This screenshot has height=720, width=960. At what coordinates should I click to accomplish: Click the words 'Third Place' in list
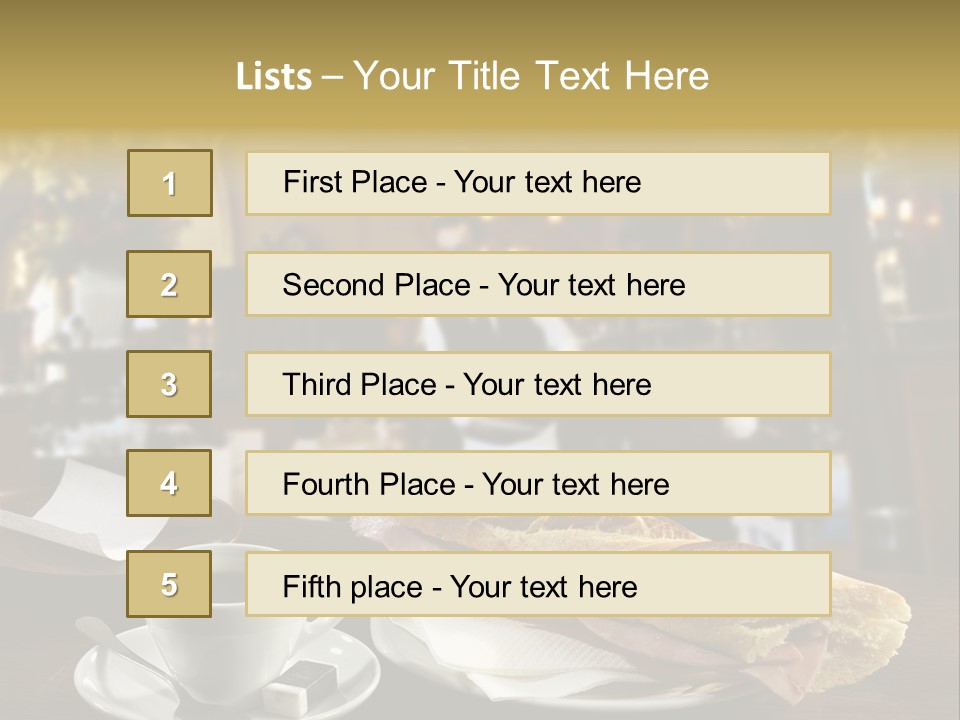click(x=359, y=384)
